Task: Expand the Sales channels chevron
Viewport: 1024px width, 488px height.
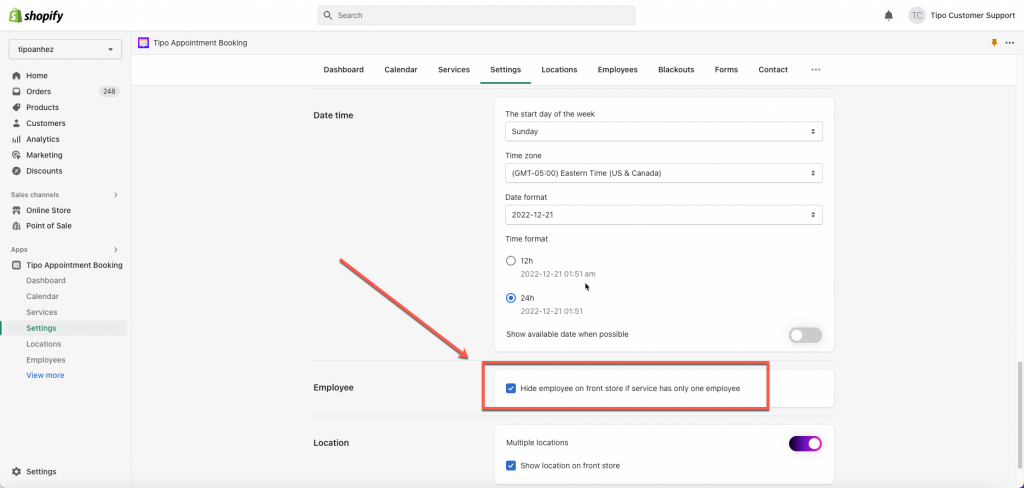Action: pos(116,195)
